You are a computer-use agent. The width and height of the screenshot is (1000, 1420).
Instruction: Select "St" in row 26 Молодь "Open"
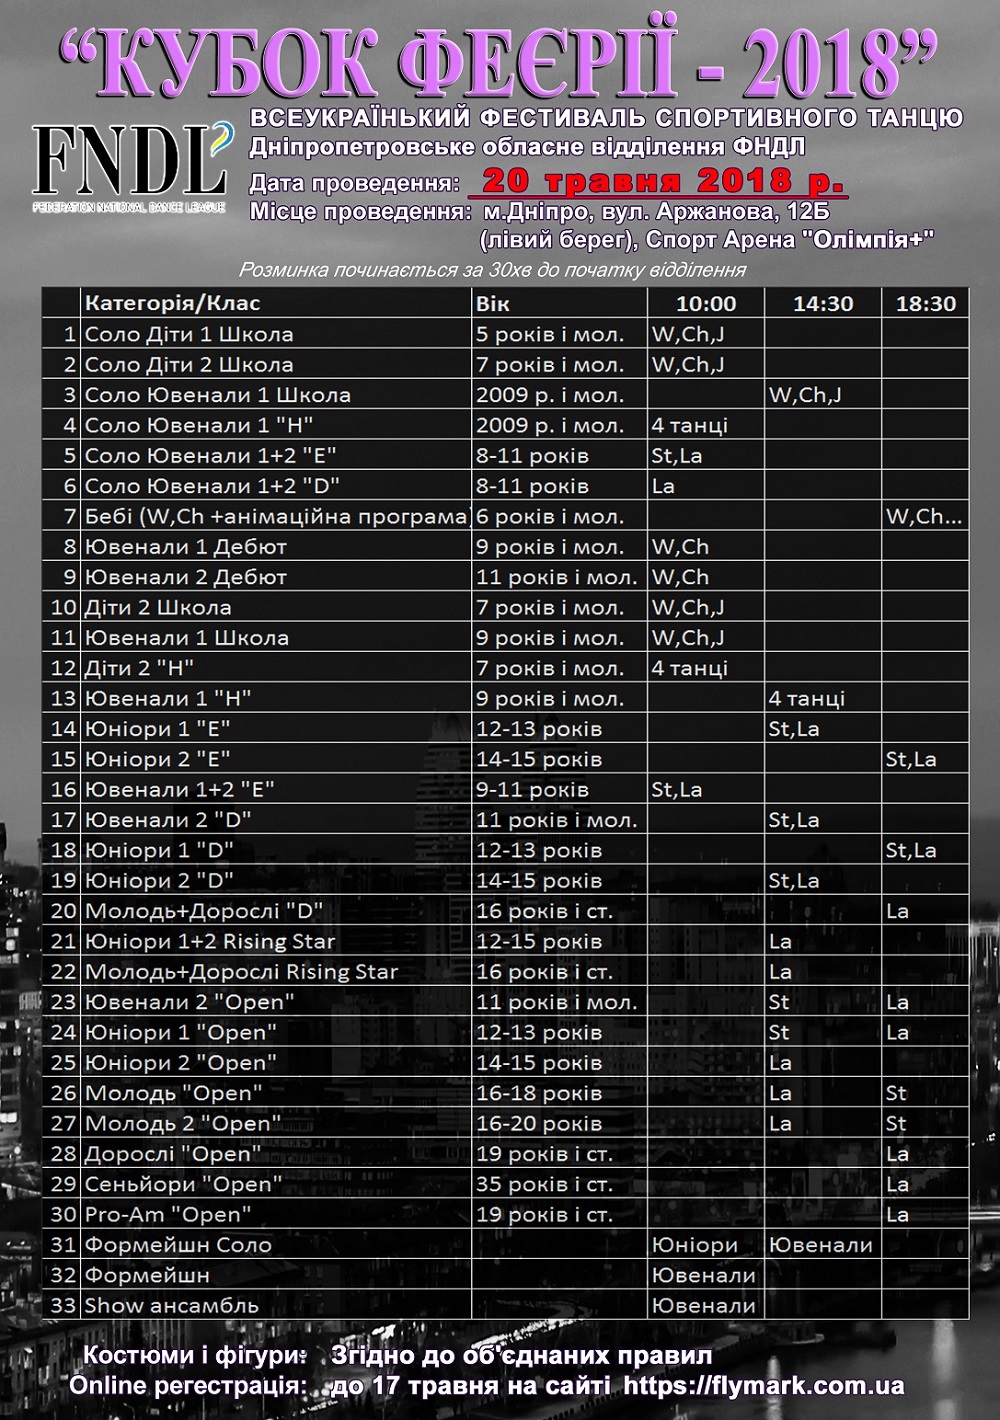(896, 1093)
